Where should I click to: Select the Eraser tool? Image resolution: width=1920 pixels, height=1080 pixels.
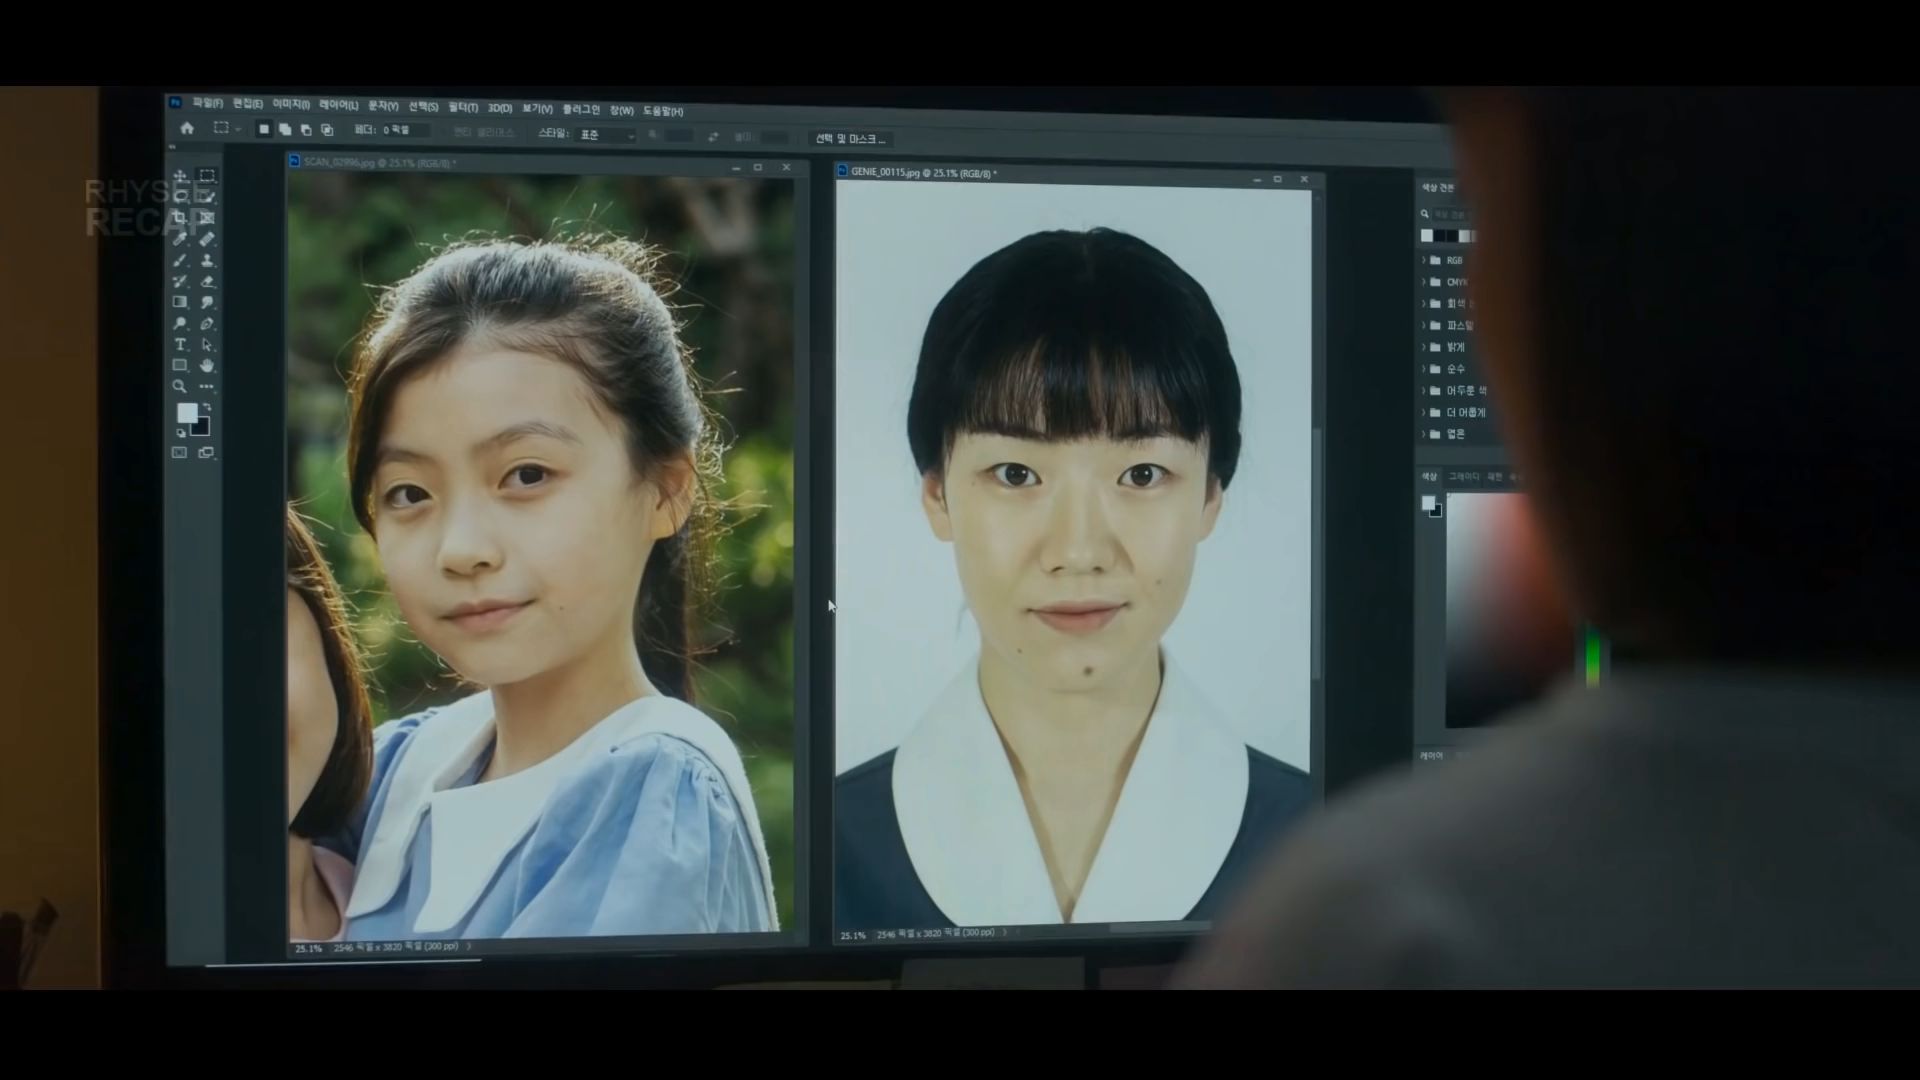coord(207,281)
